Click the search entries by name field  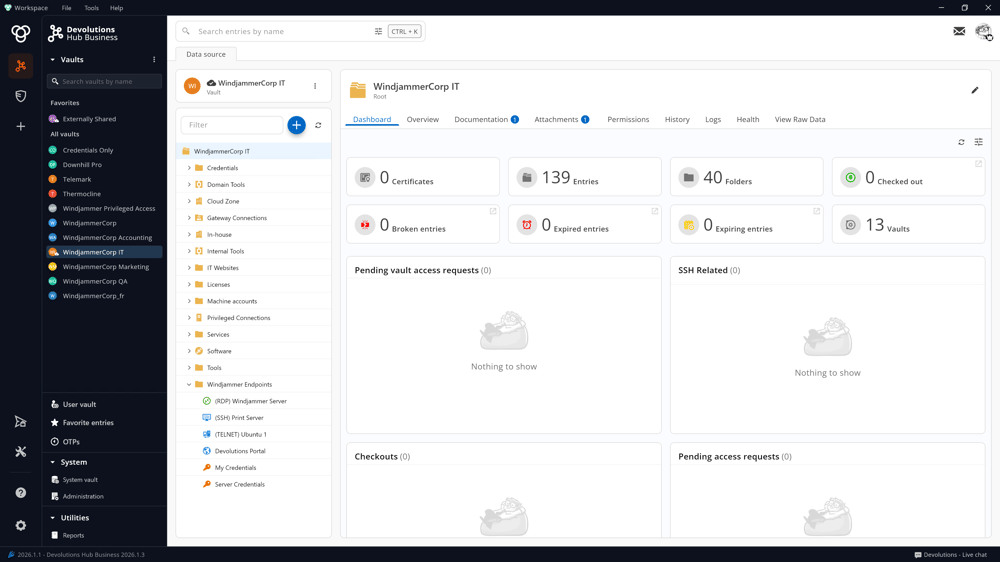point(284,31)
